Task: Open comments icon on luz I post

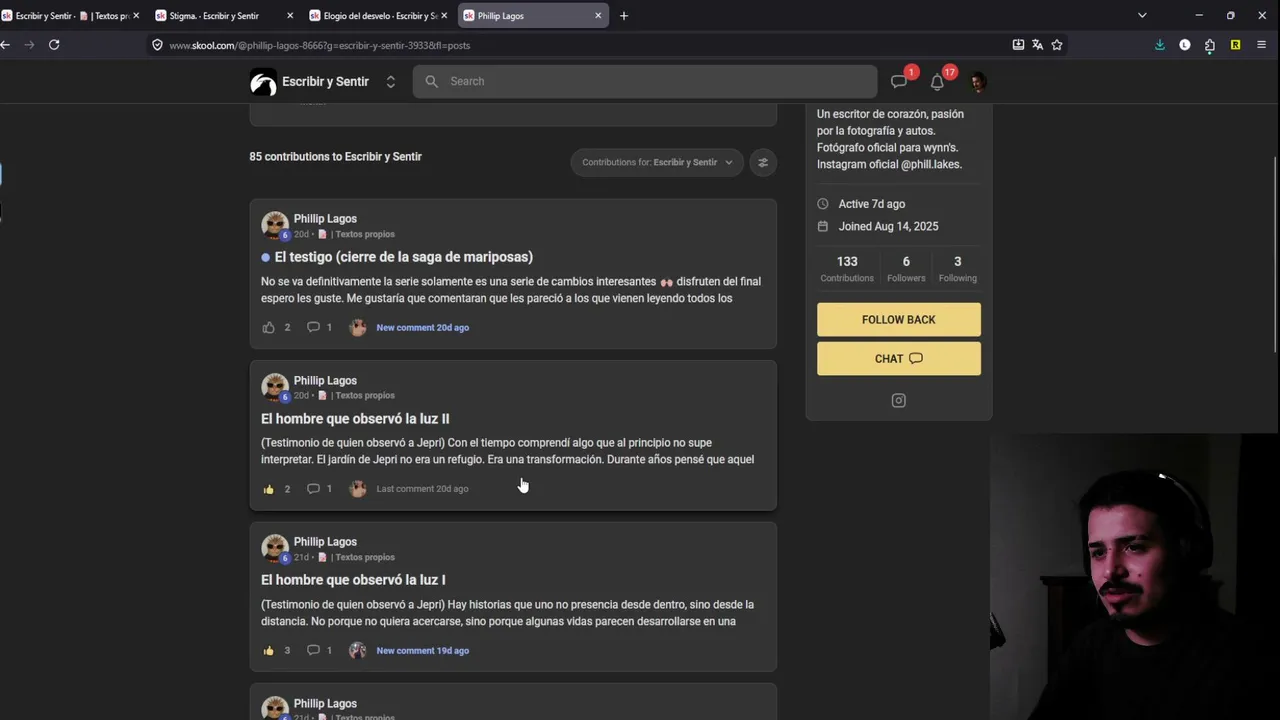Action: click(313, 650)
